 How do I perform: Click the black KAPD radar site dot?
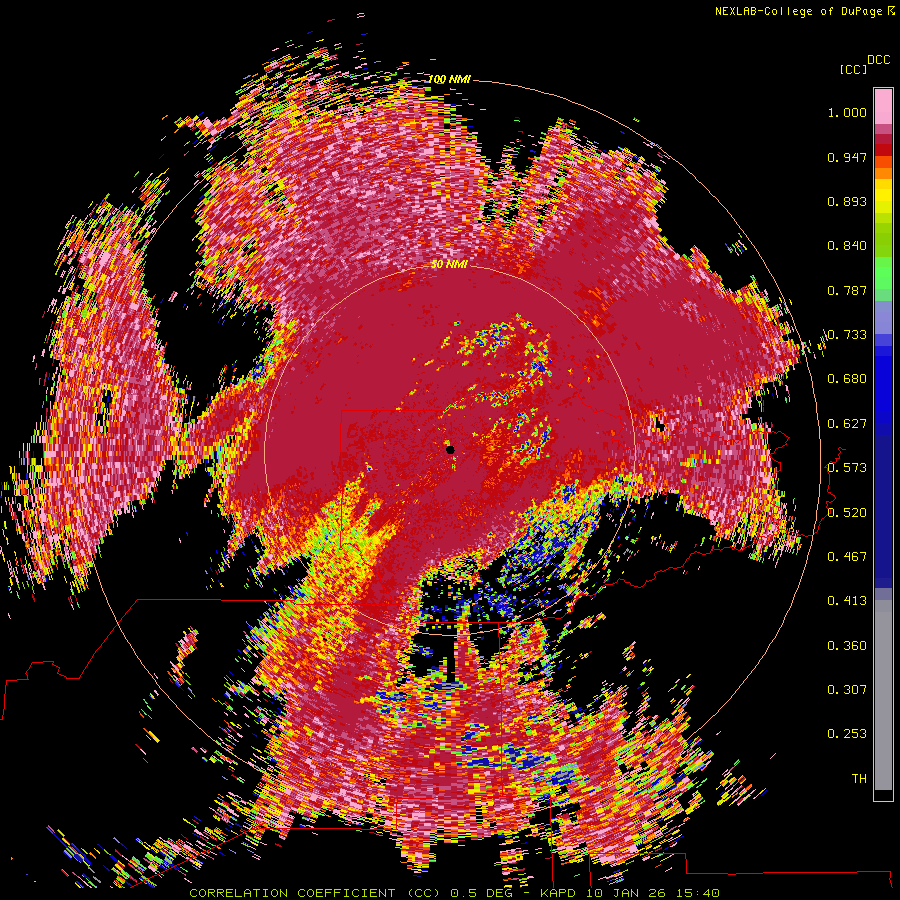click(450, 450)
